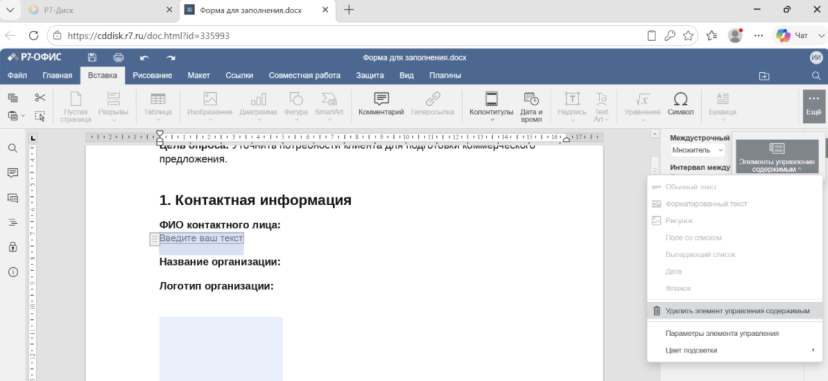Open the Изображение insert dropdown
Image resolution: width=828 pixels, height=381 pixels.
point(210,107)
